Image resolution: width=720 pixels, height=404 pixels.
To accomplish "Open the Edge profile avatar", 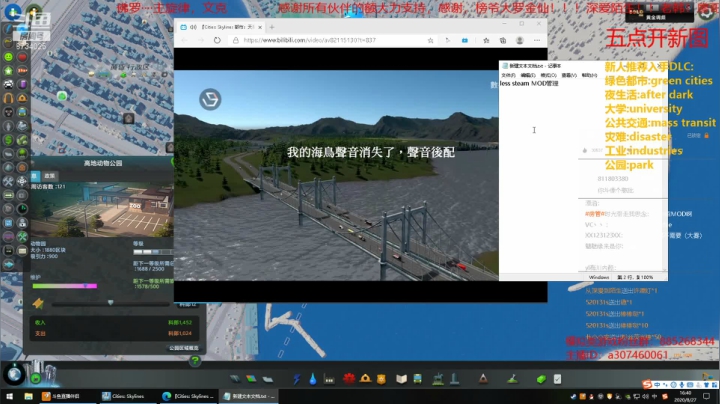I will click(x=520, y=40).
